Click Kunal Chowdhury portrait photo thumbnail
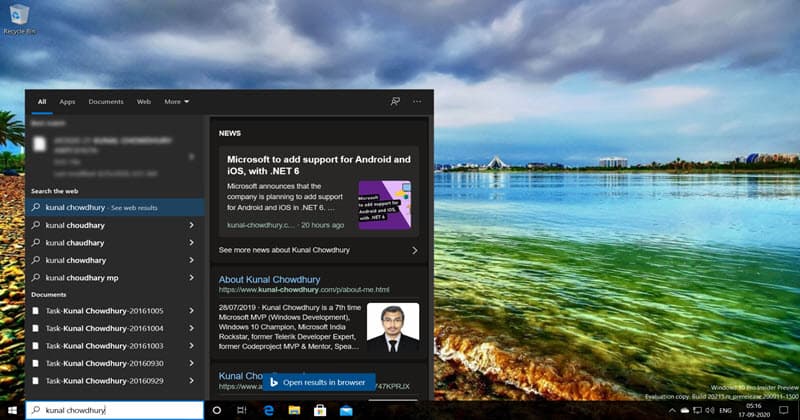 (x=393, y=328)
